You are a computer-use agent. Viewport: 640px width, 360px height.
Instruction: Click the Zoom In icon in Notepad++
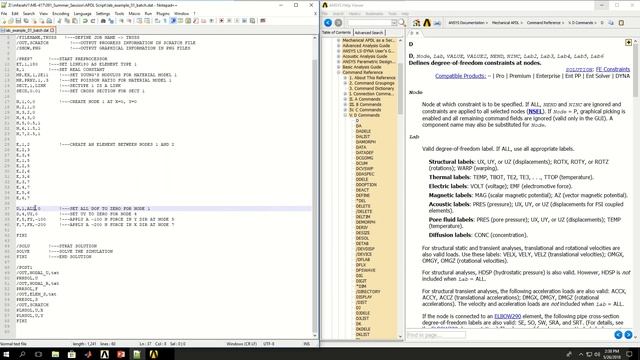[121, 21]
